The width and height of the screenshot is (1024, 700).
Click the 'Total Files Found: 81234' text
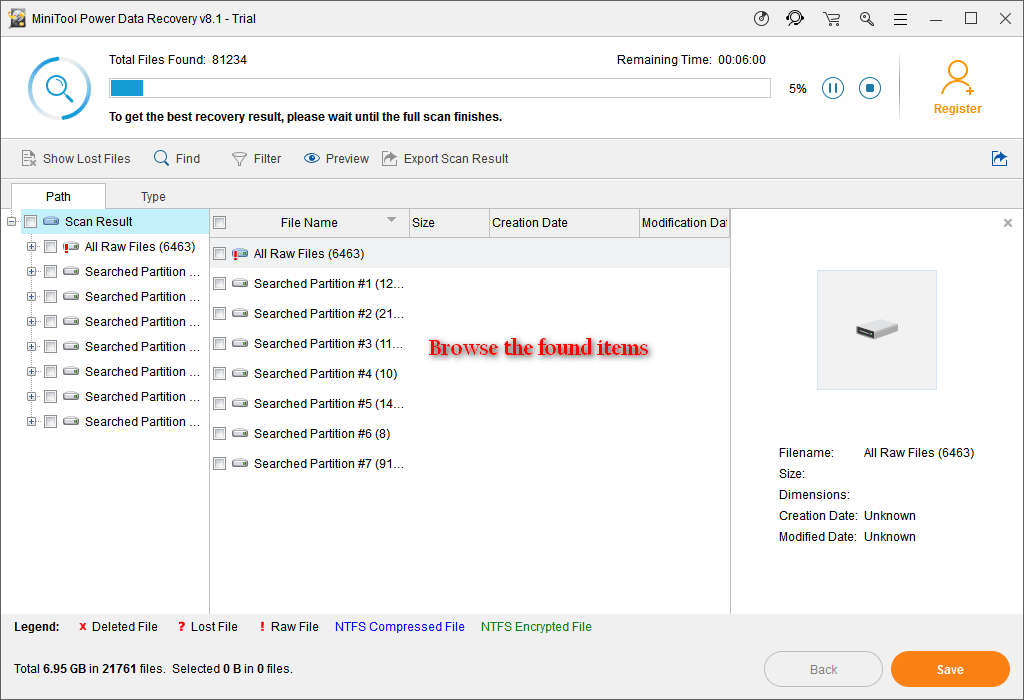pos(178,60)
